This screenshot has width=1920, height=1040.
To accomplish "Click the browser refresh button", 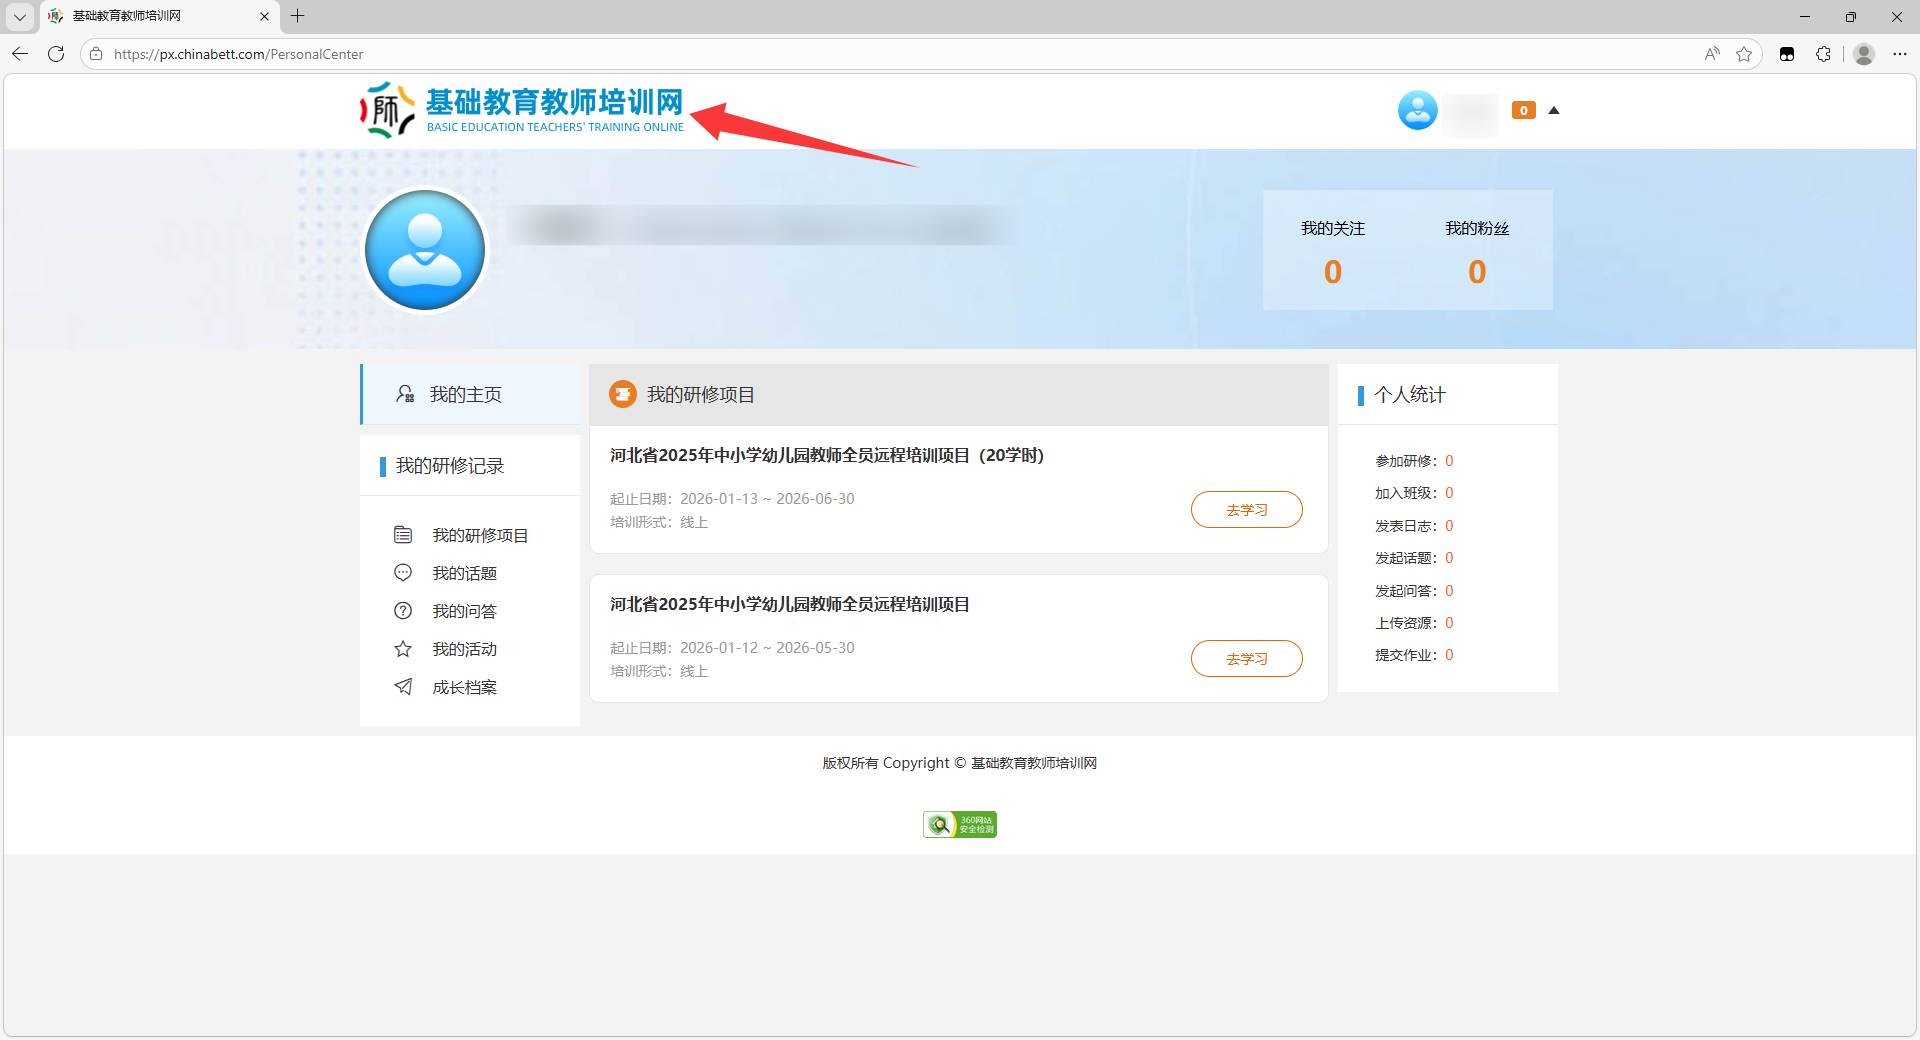I will pyautogui.click(x=56, y=54).
